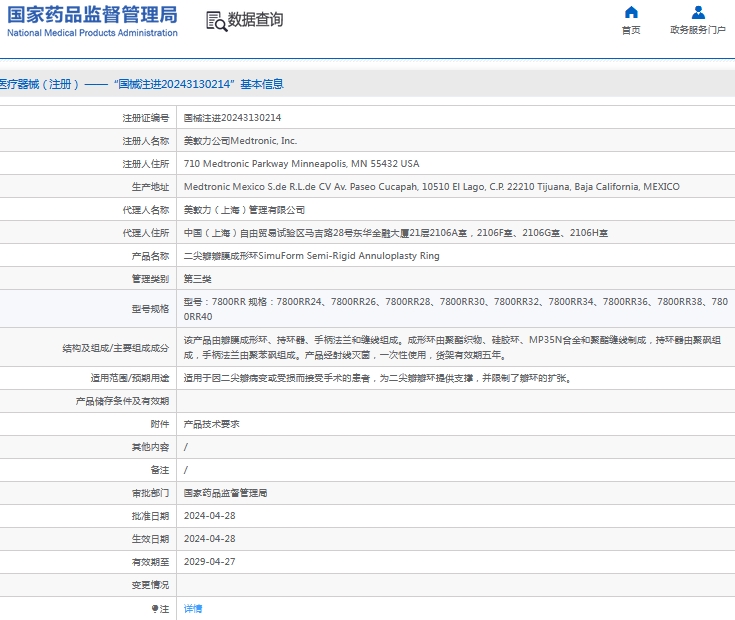Click agent name 美敦力(上海)管理有限公司

(x=244, y=209)
